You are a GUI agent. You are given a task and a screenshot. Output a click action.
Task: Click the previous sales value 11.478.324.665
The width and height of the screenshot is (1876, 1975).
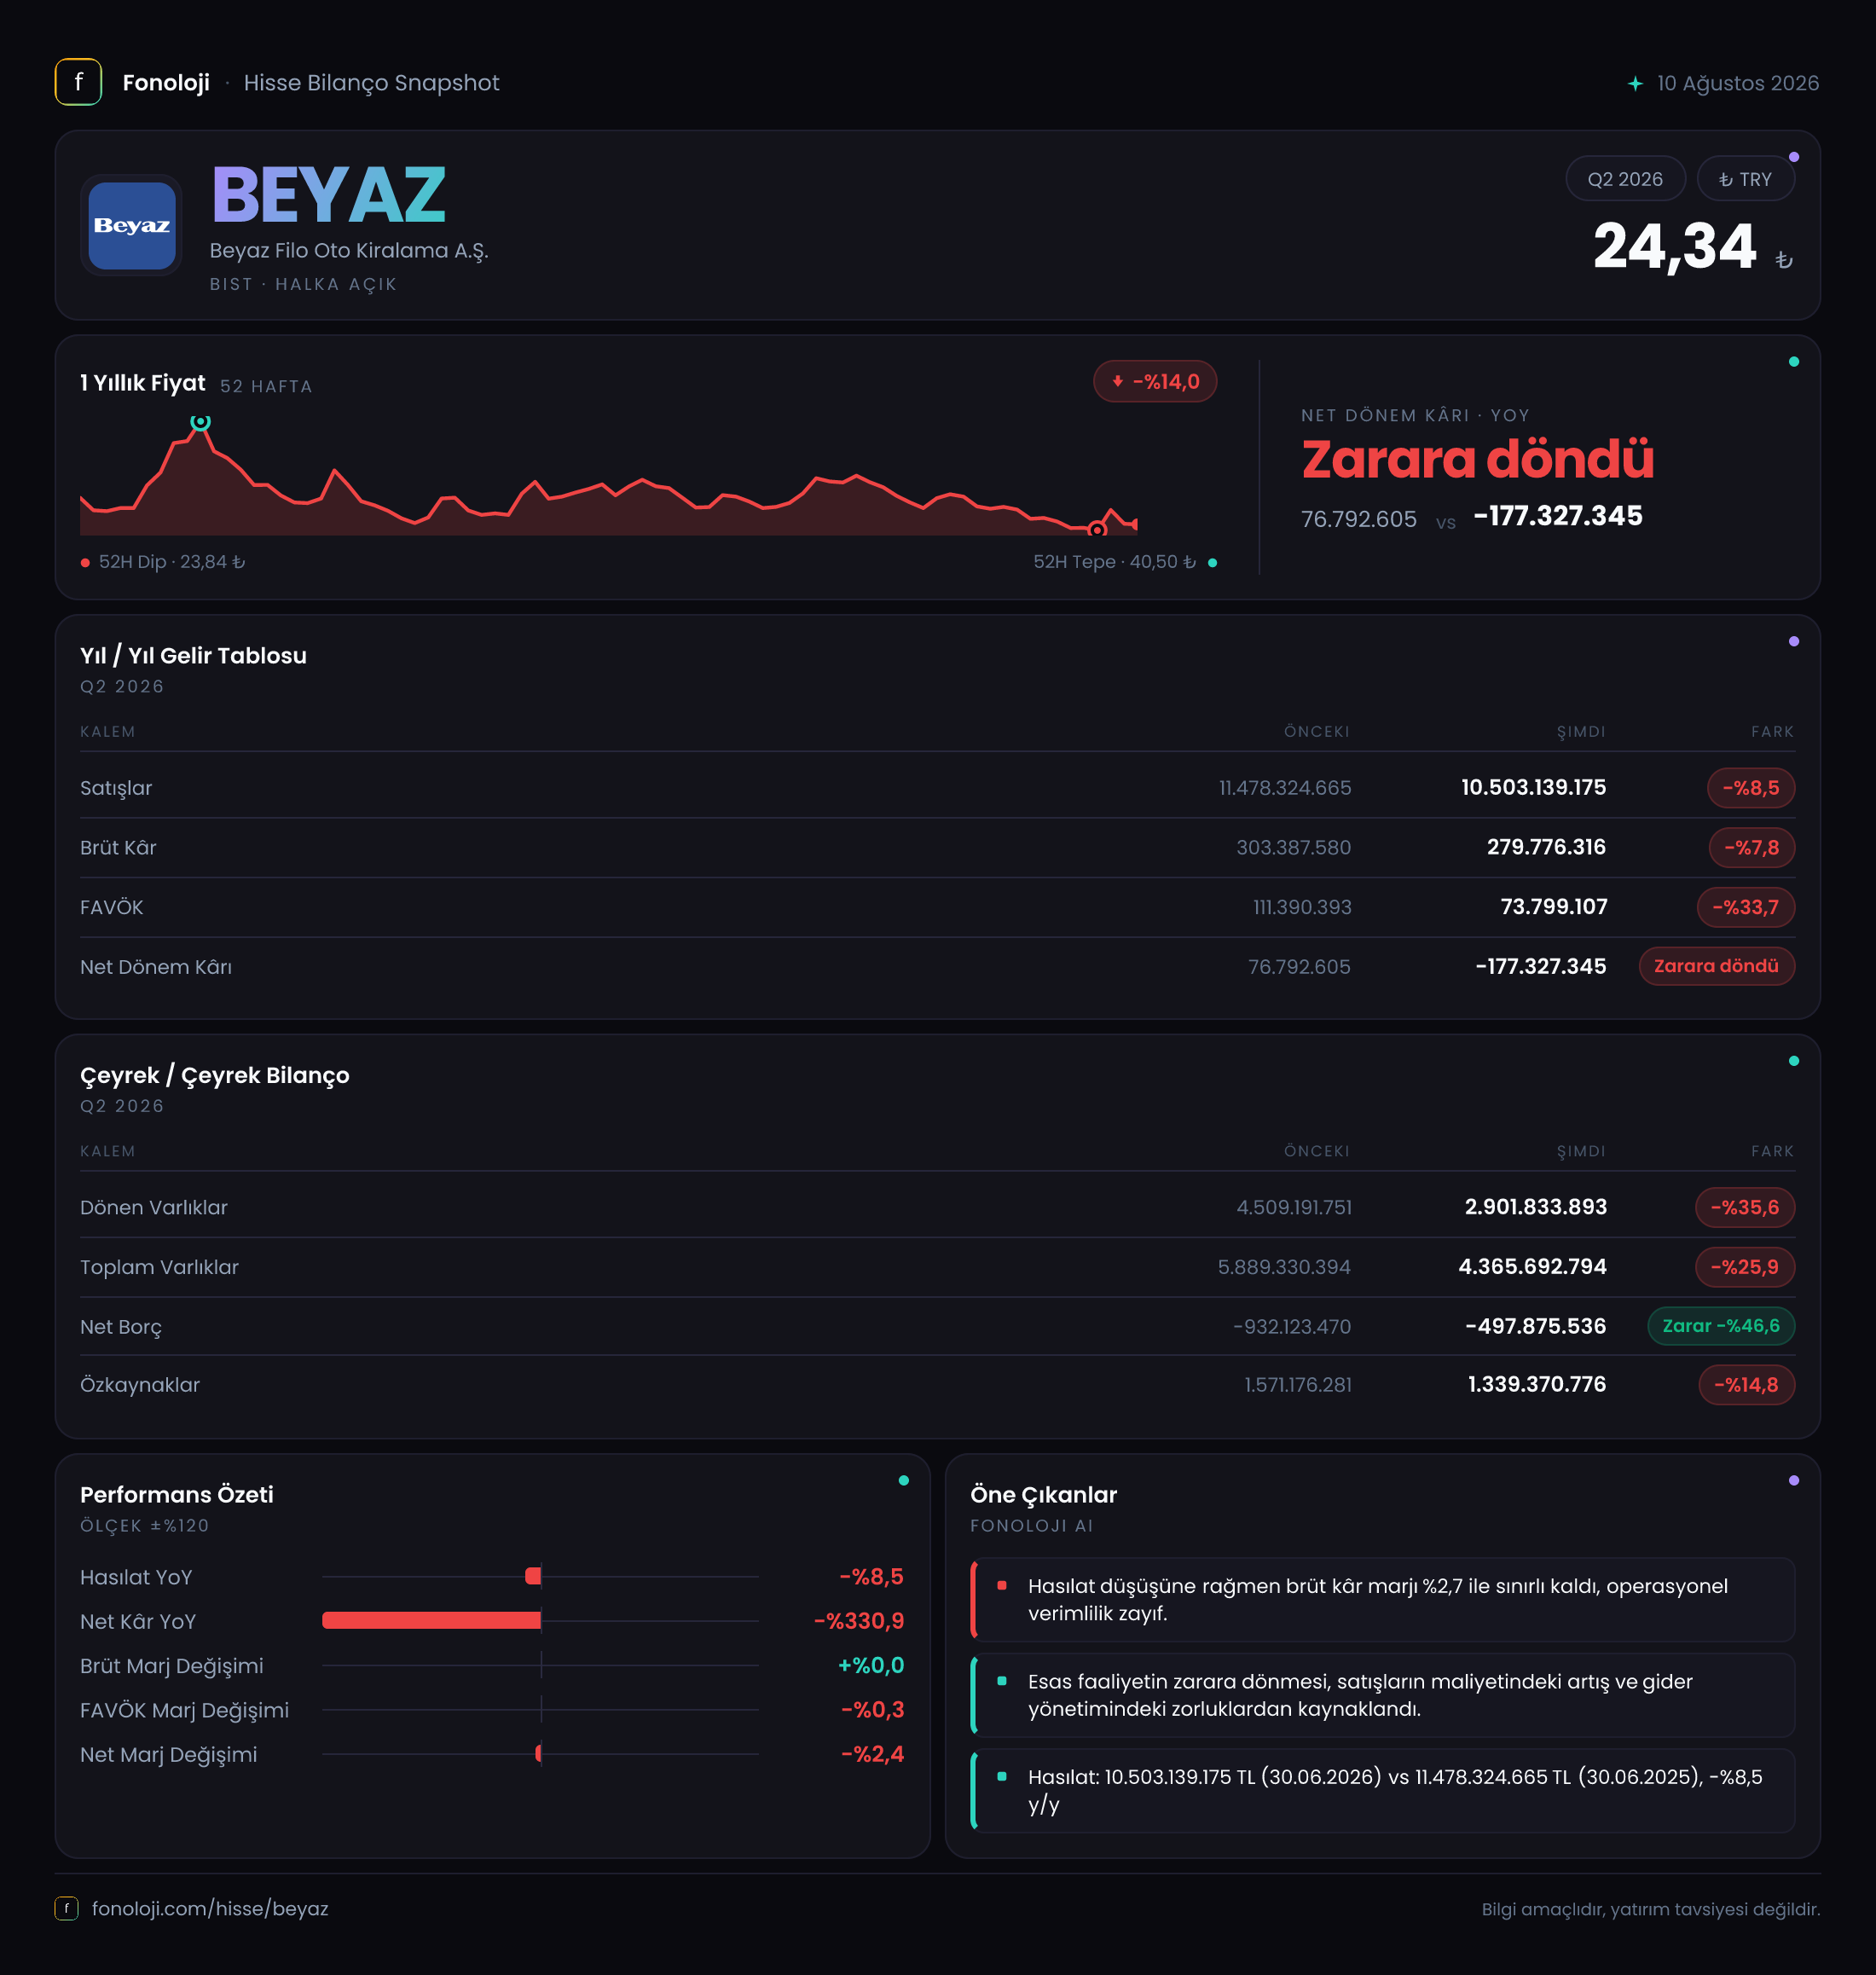click(1285, 788)
